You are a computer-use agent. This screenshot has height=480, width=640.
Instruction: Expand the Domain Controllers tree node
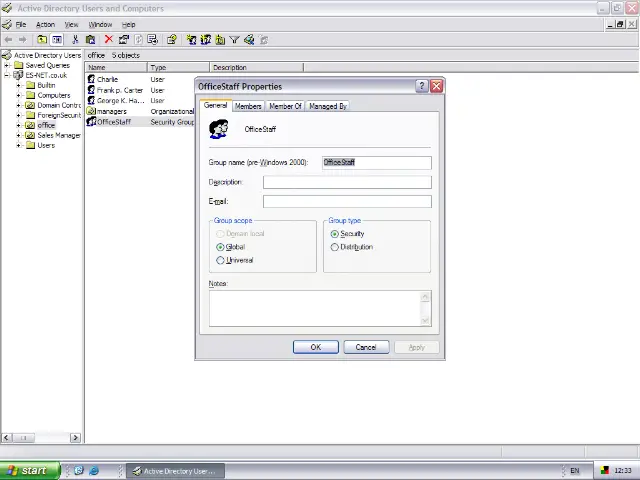(x=18, y=105)
